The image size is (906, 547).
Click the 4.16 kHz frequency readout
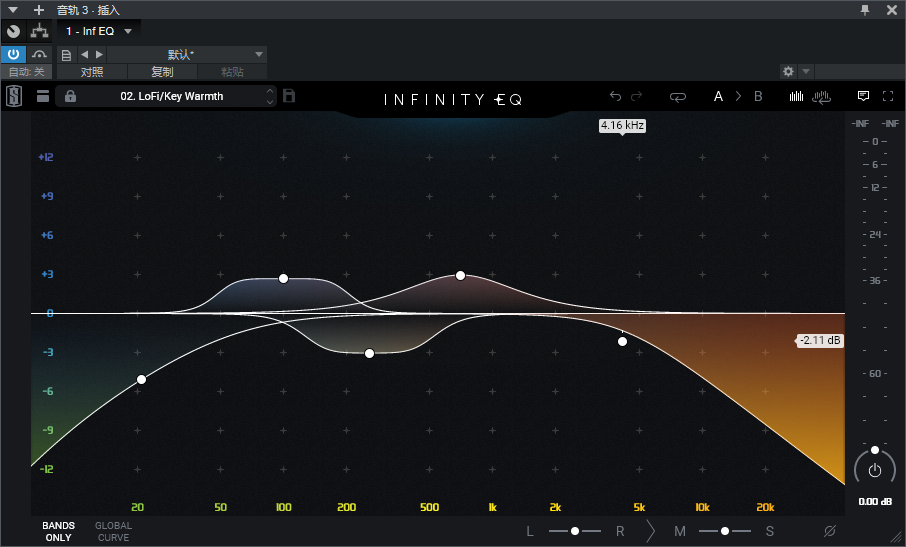tap(622, 125)
